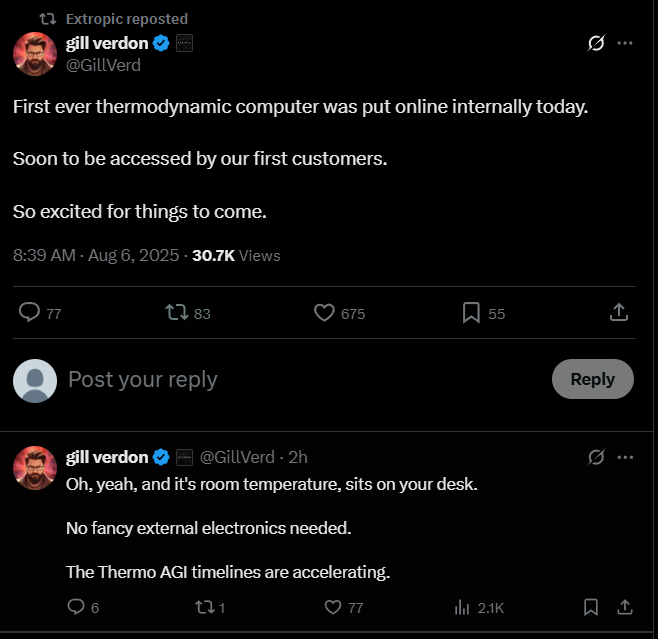Bookmark the follow-up reply post

pos(591,607)
